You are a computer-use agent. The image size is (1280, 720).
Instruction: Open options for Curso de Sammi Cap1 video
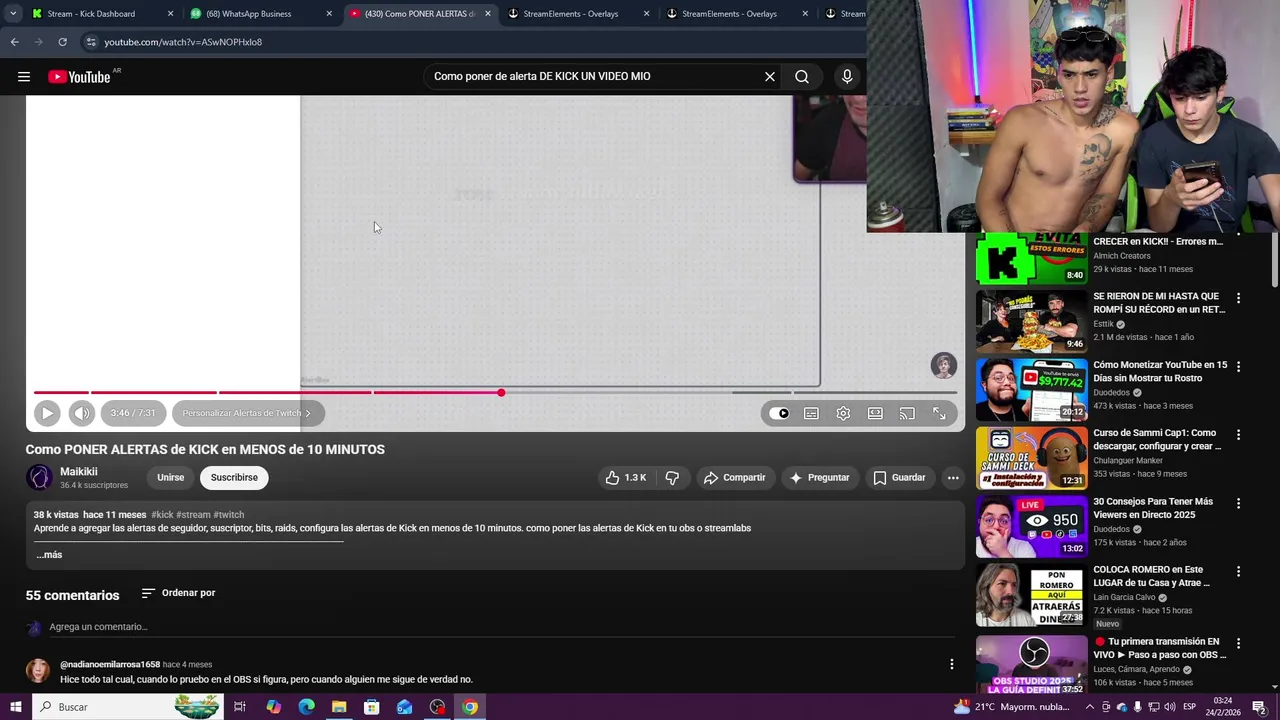click(x=1238, y=435)
